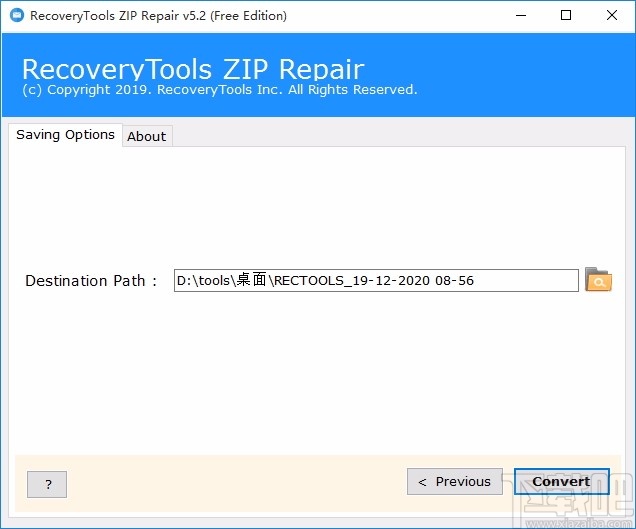This screenshot has height=529, width=636.
Task: Focus the Destination Path input field
Action: click(x=376, y=280)
